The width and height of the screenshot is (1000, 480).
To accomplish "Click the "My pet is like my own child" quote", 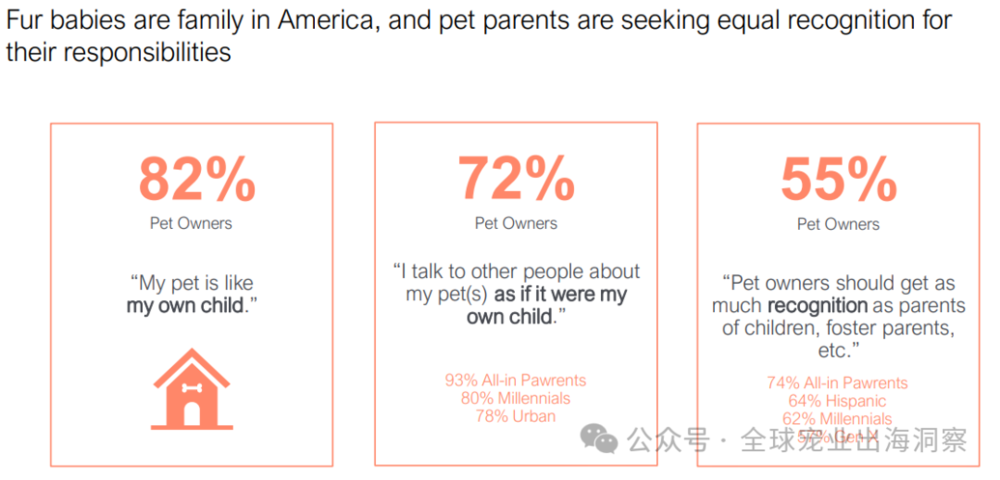I will tap(191, 294).
